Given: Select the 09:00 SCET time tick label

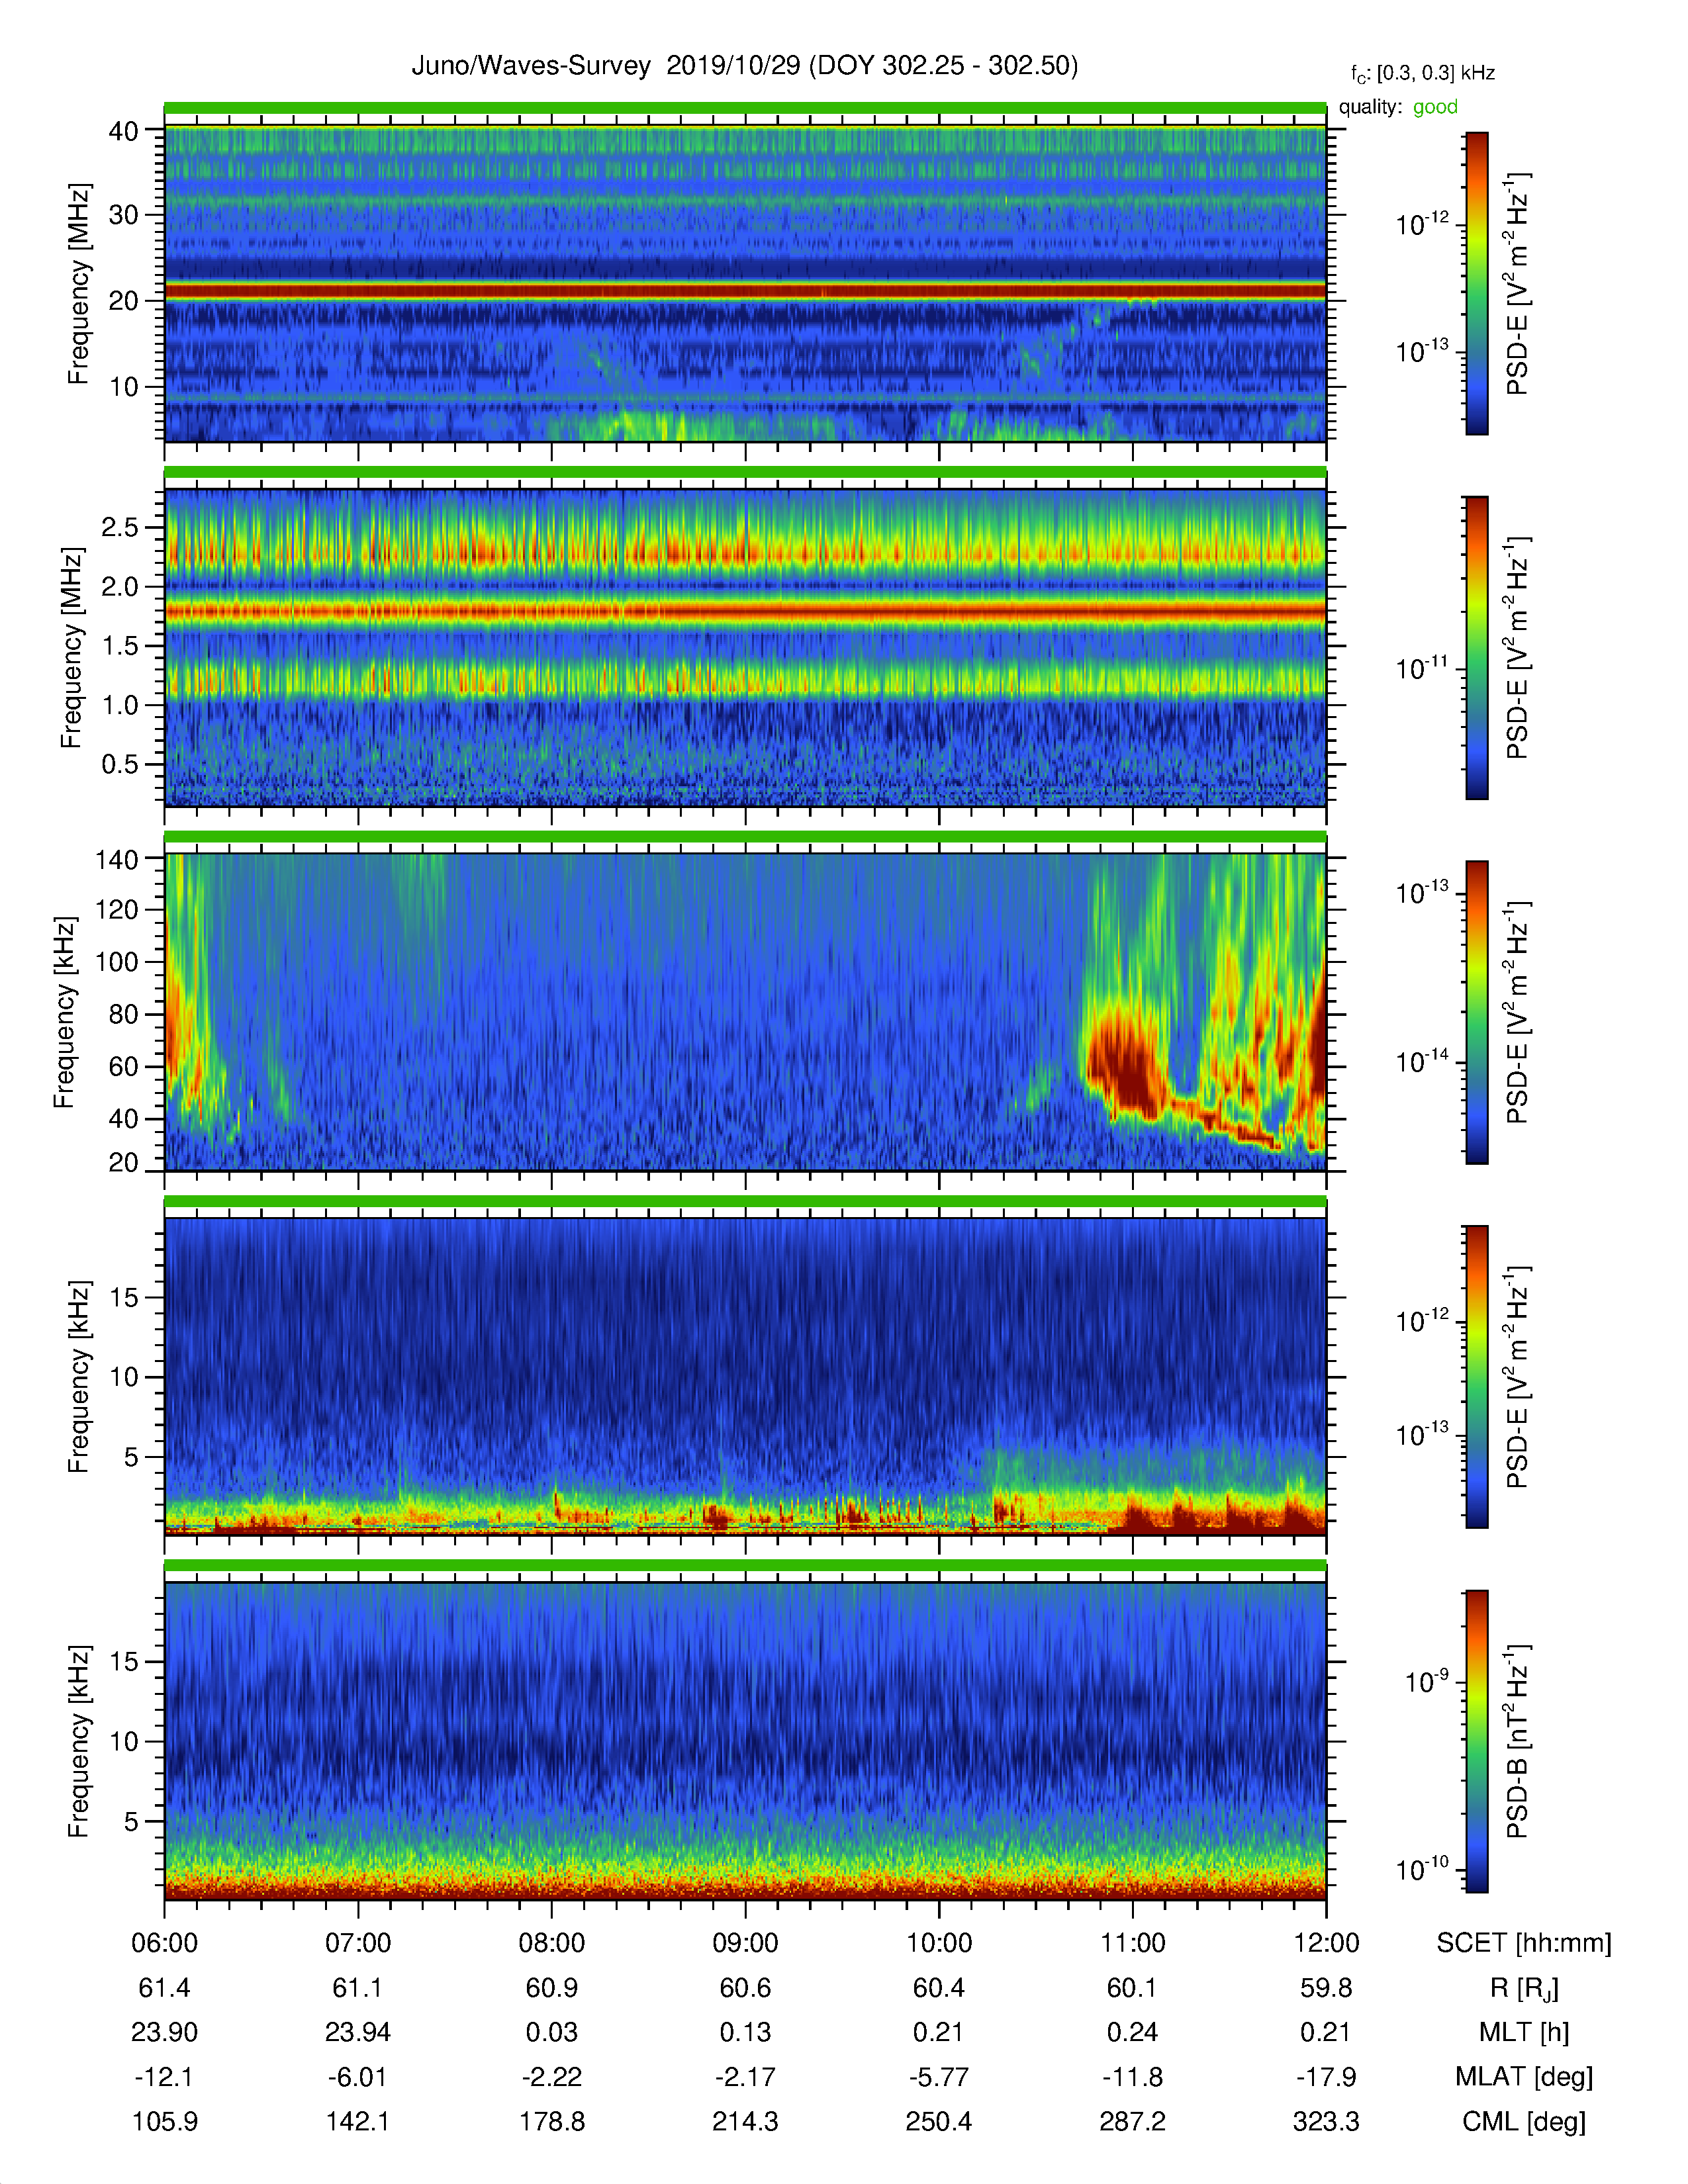Looking at the screenshot, I should 745,1943.
